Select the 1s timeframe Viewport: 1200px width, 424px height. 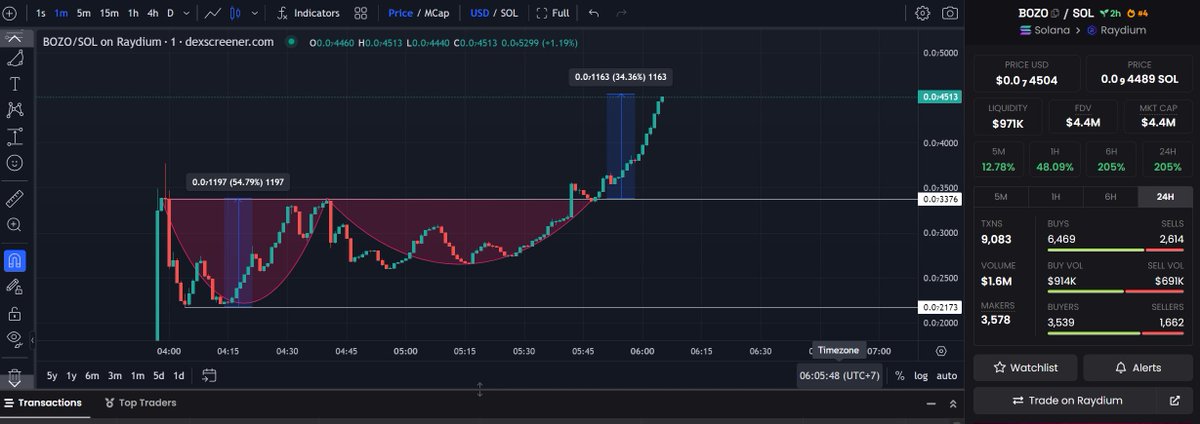41,13
